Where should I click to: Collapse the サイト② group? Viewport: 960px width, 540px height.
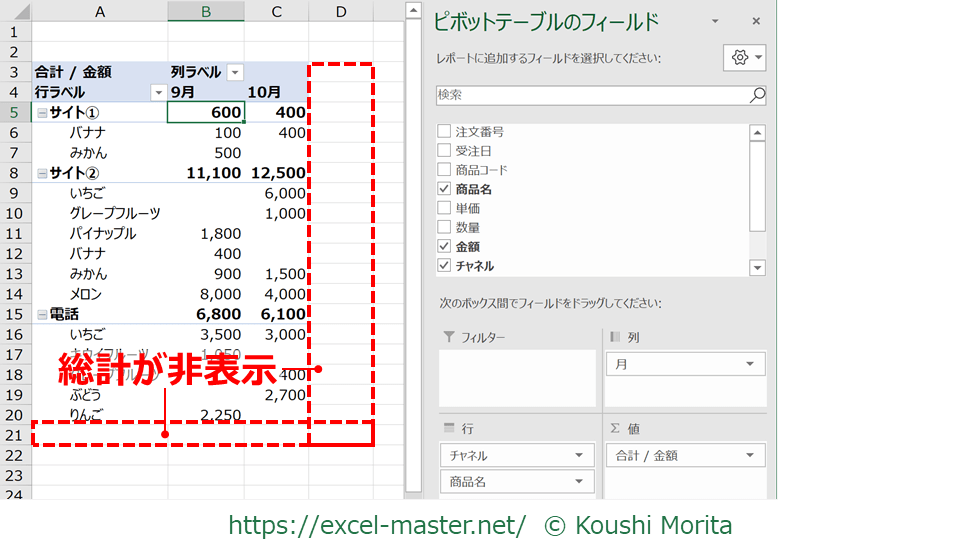[42, 173]
